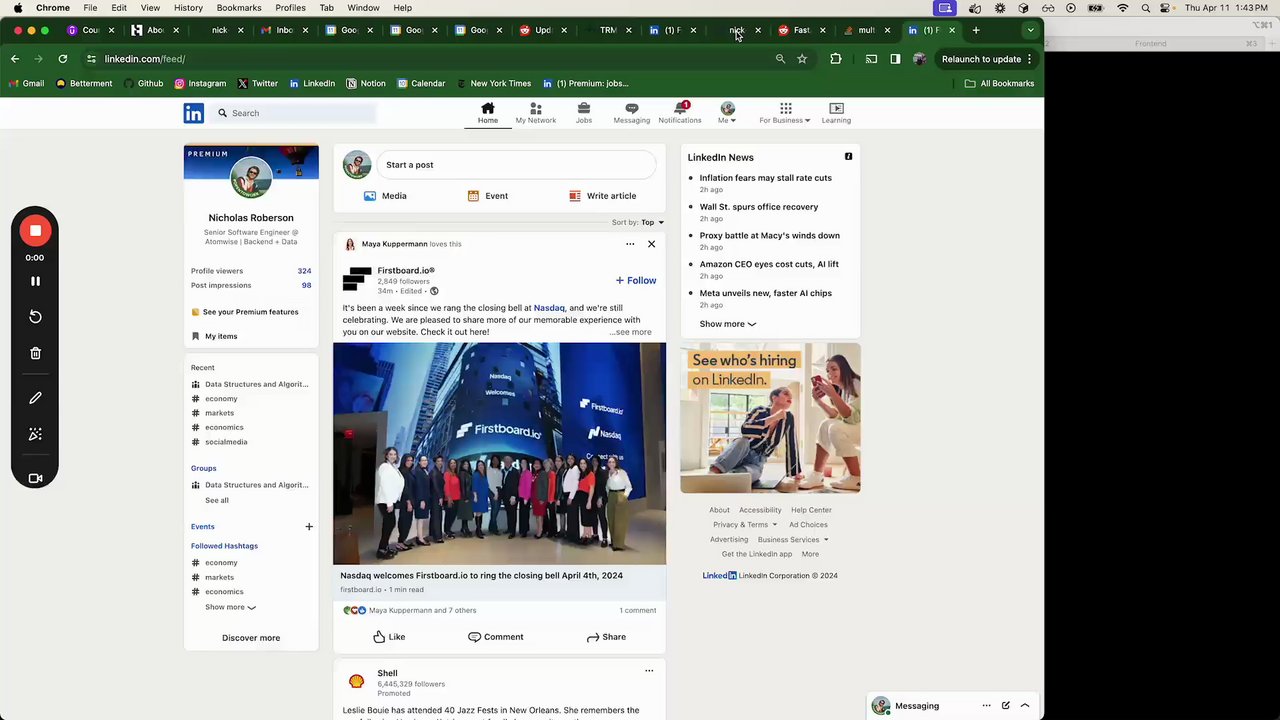The width and height of the screenshot is (1280, 720).
Task: Share the Firstboard.io post
Action: (606, 637)
